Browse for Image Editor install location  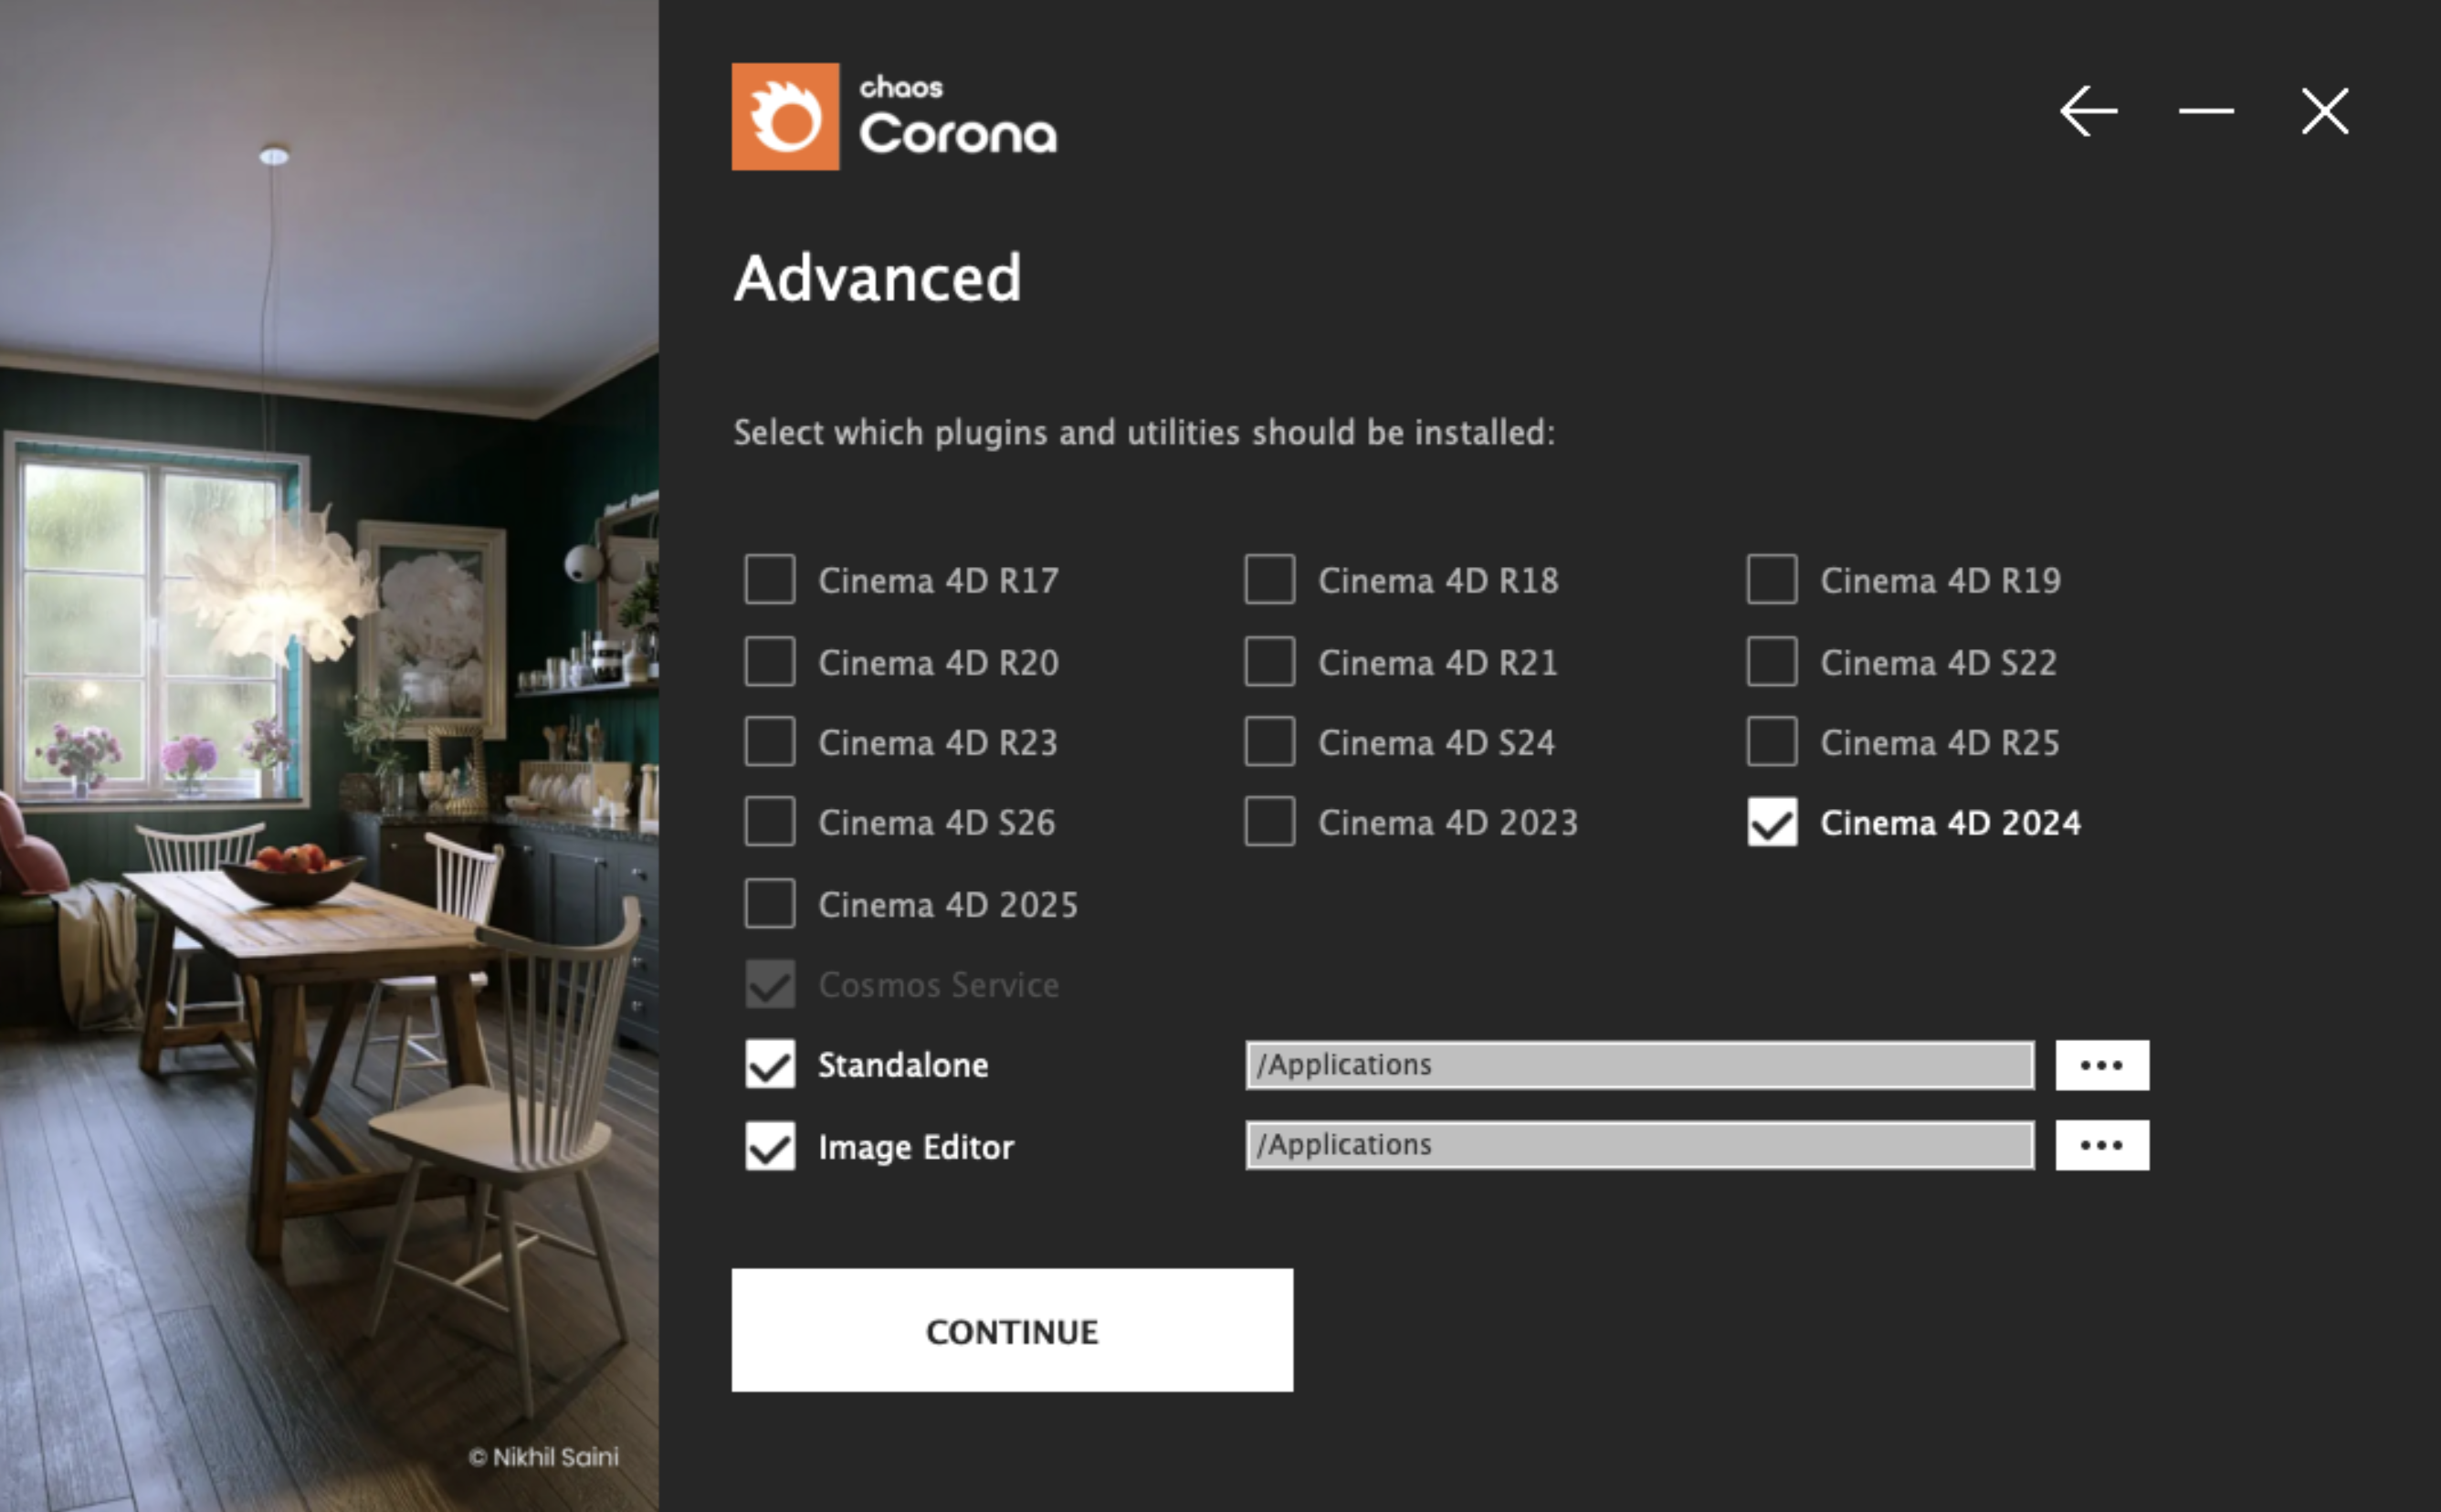tap(2102, 1145)
